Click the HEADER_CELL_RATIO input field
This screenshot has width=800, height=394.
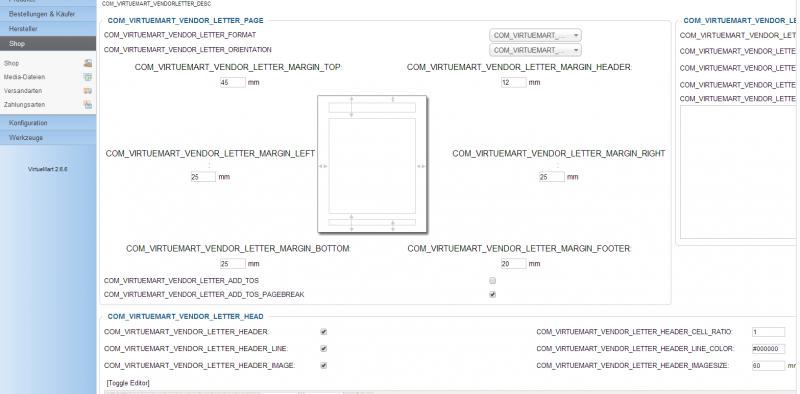click(x=768, y=332)
